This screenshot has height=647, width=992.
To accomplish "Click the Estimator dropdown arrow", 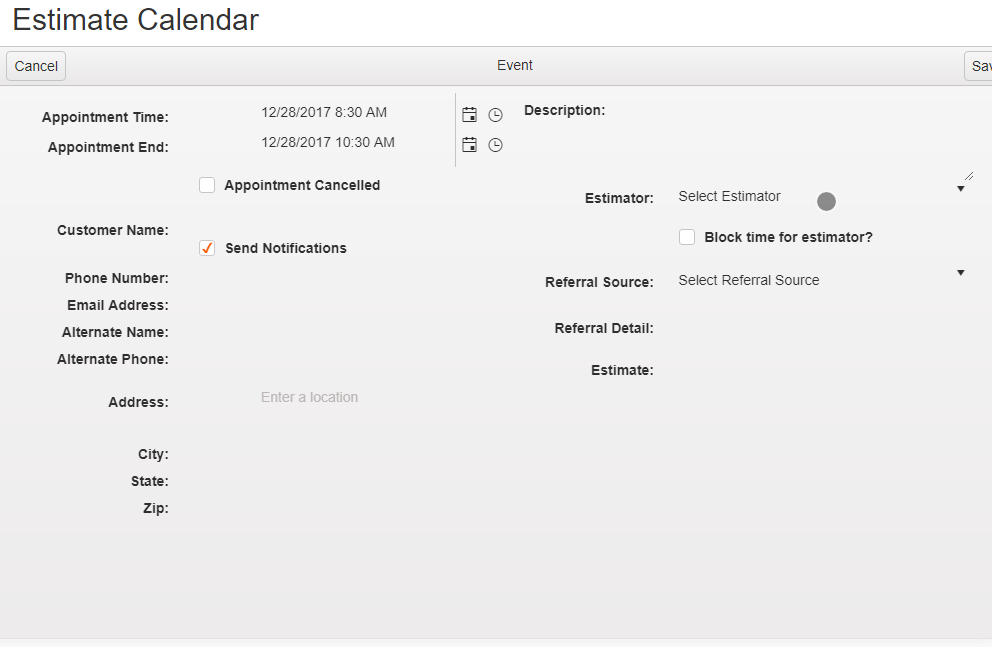I will 960,188.
